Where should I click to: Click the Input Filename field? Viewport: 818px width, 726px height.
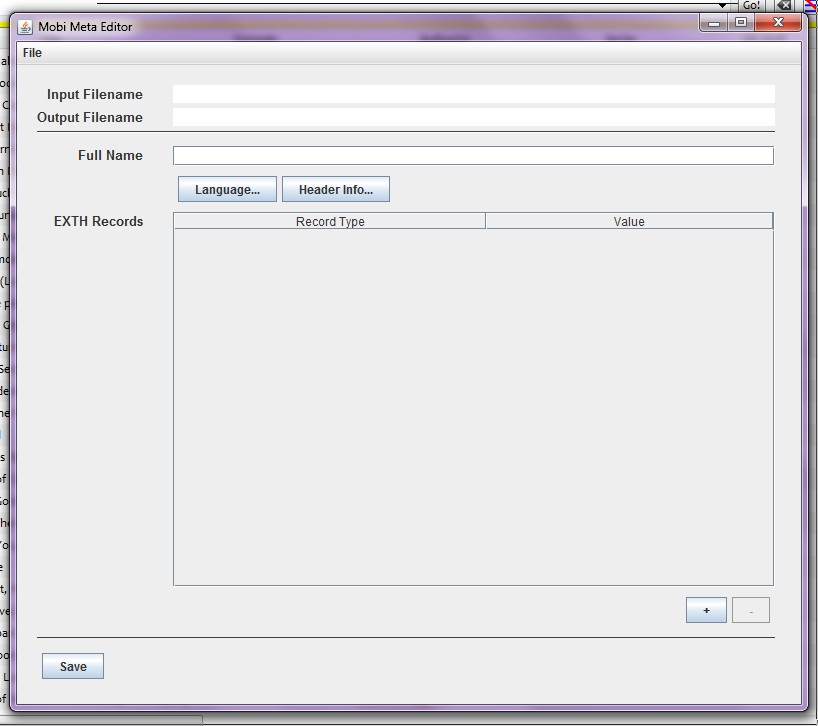(x=473, y=94)
